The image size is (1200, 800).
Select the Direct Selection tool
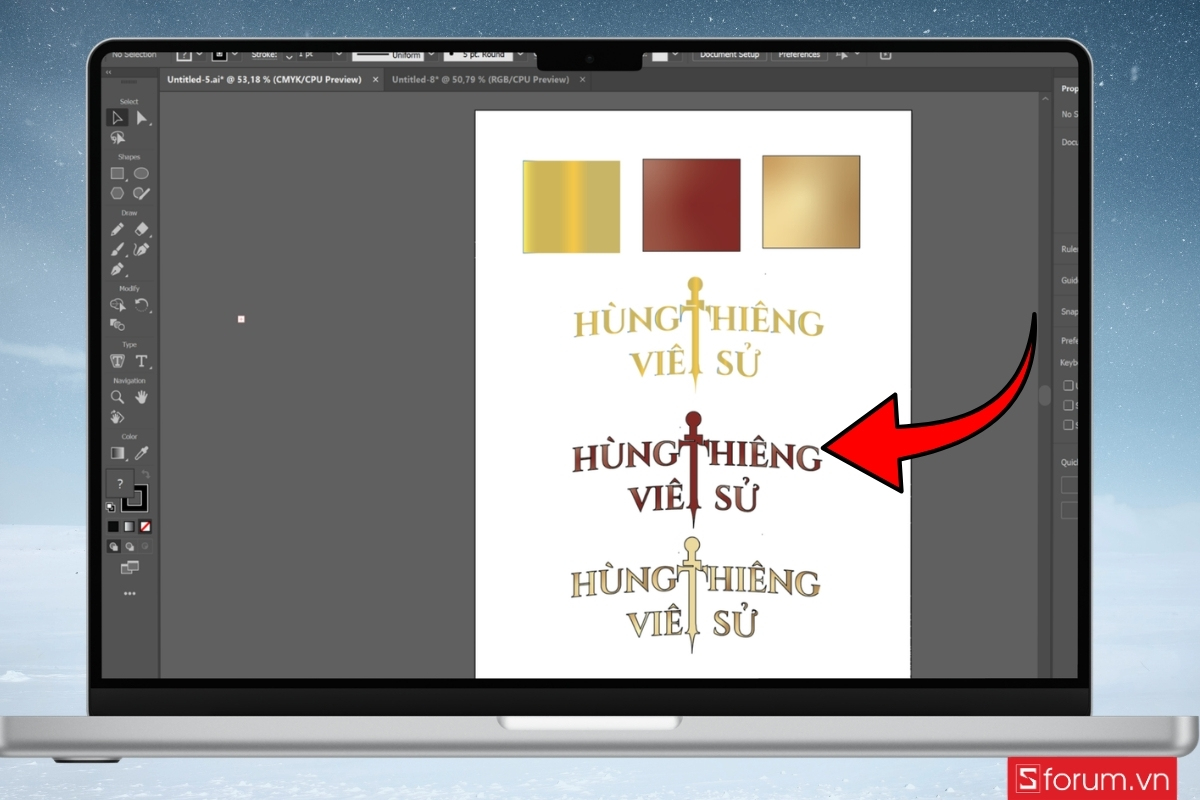142,117
